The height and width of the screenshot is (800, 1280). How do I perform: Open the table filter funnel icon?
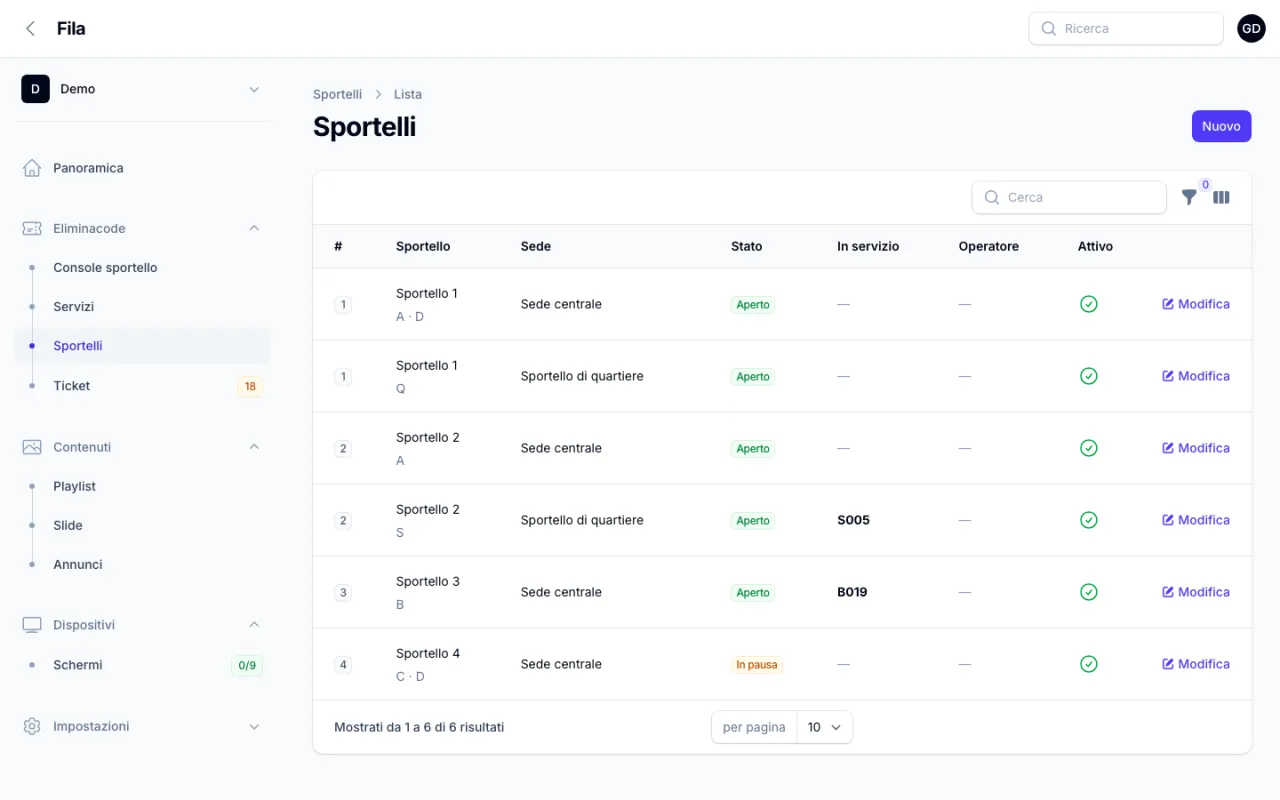click(x=1189, y=198)
